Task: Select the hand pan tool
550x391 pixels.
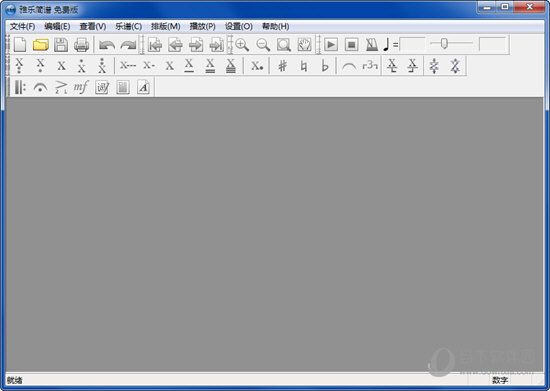Action: point(304,45)
